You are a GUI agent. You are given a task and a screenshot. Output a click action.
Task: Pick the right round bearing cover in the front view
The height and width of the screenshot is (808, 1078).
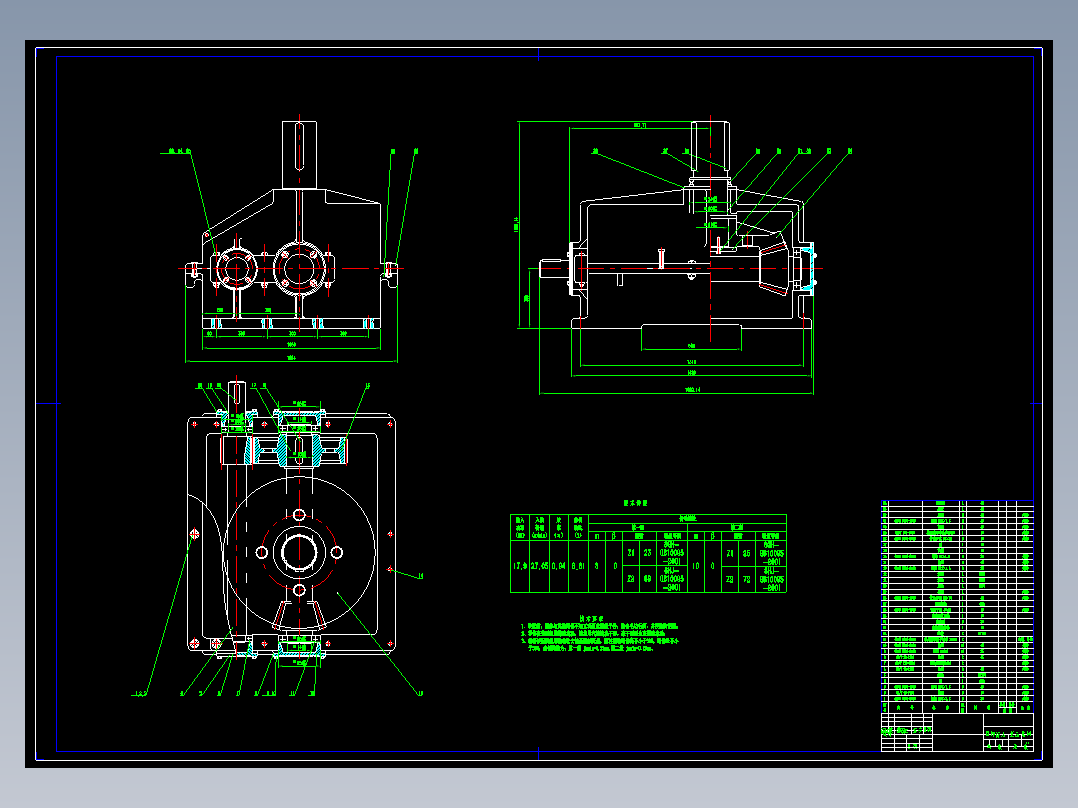click(299, 268)
